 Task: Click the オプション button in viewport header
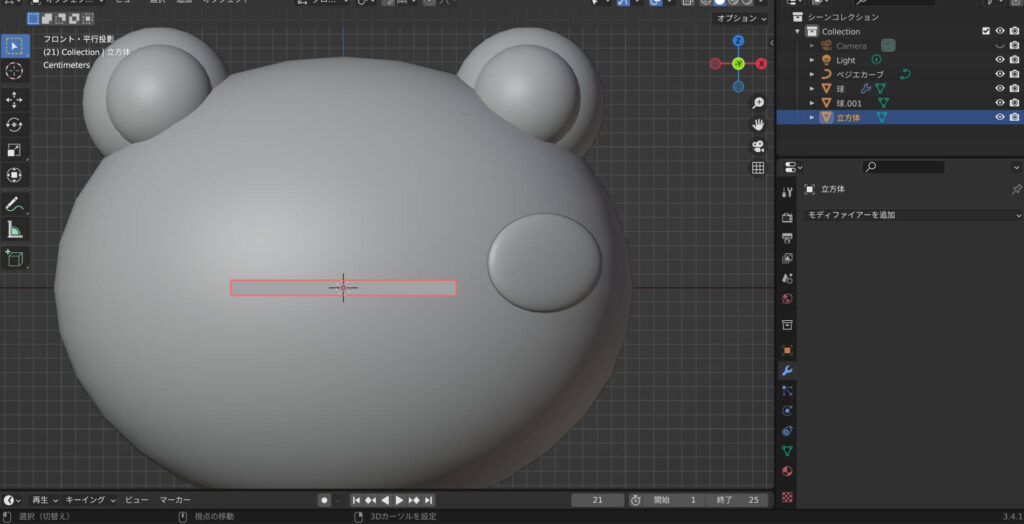[x=739, y=19]
